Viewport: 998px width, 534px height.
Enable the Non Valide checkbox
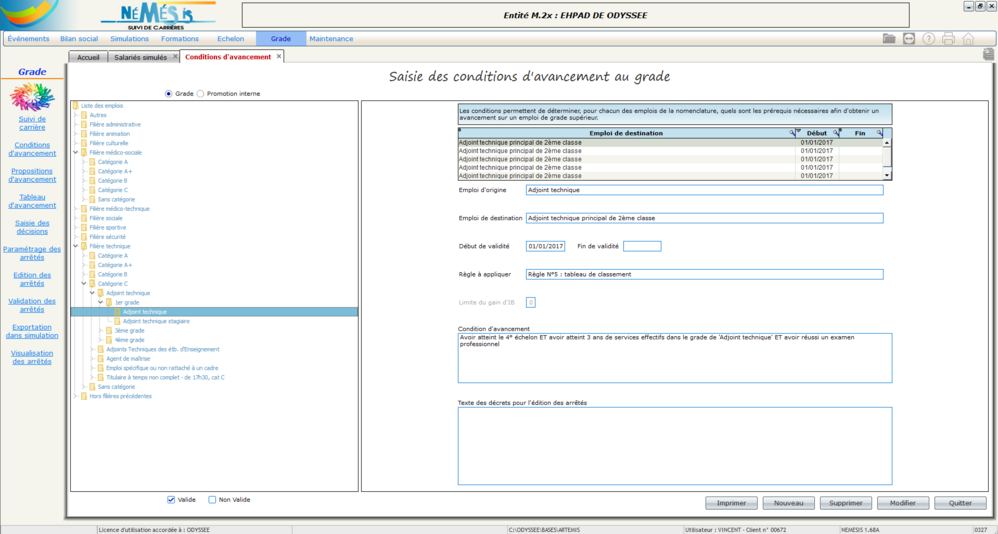pos(212,499)
